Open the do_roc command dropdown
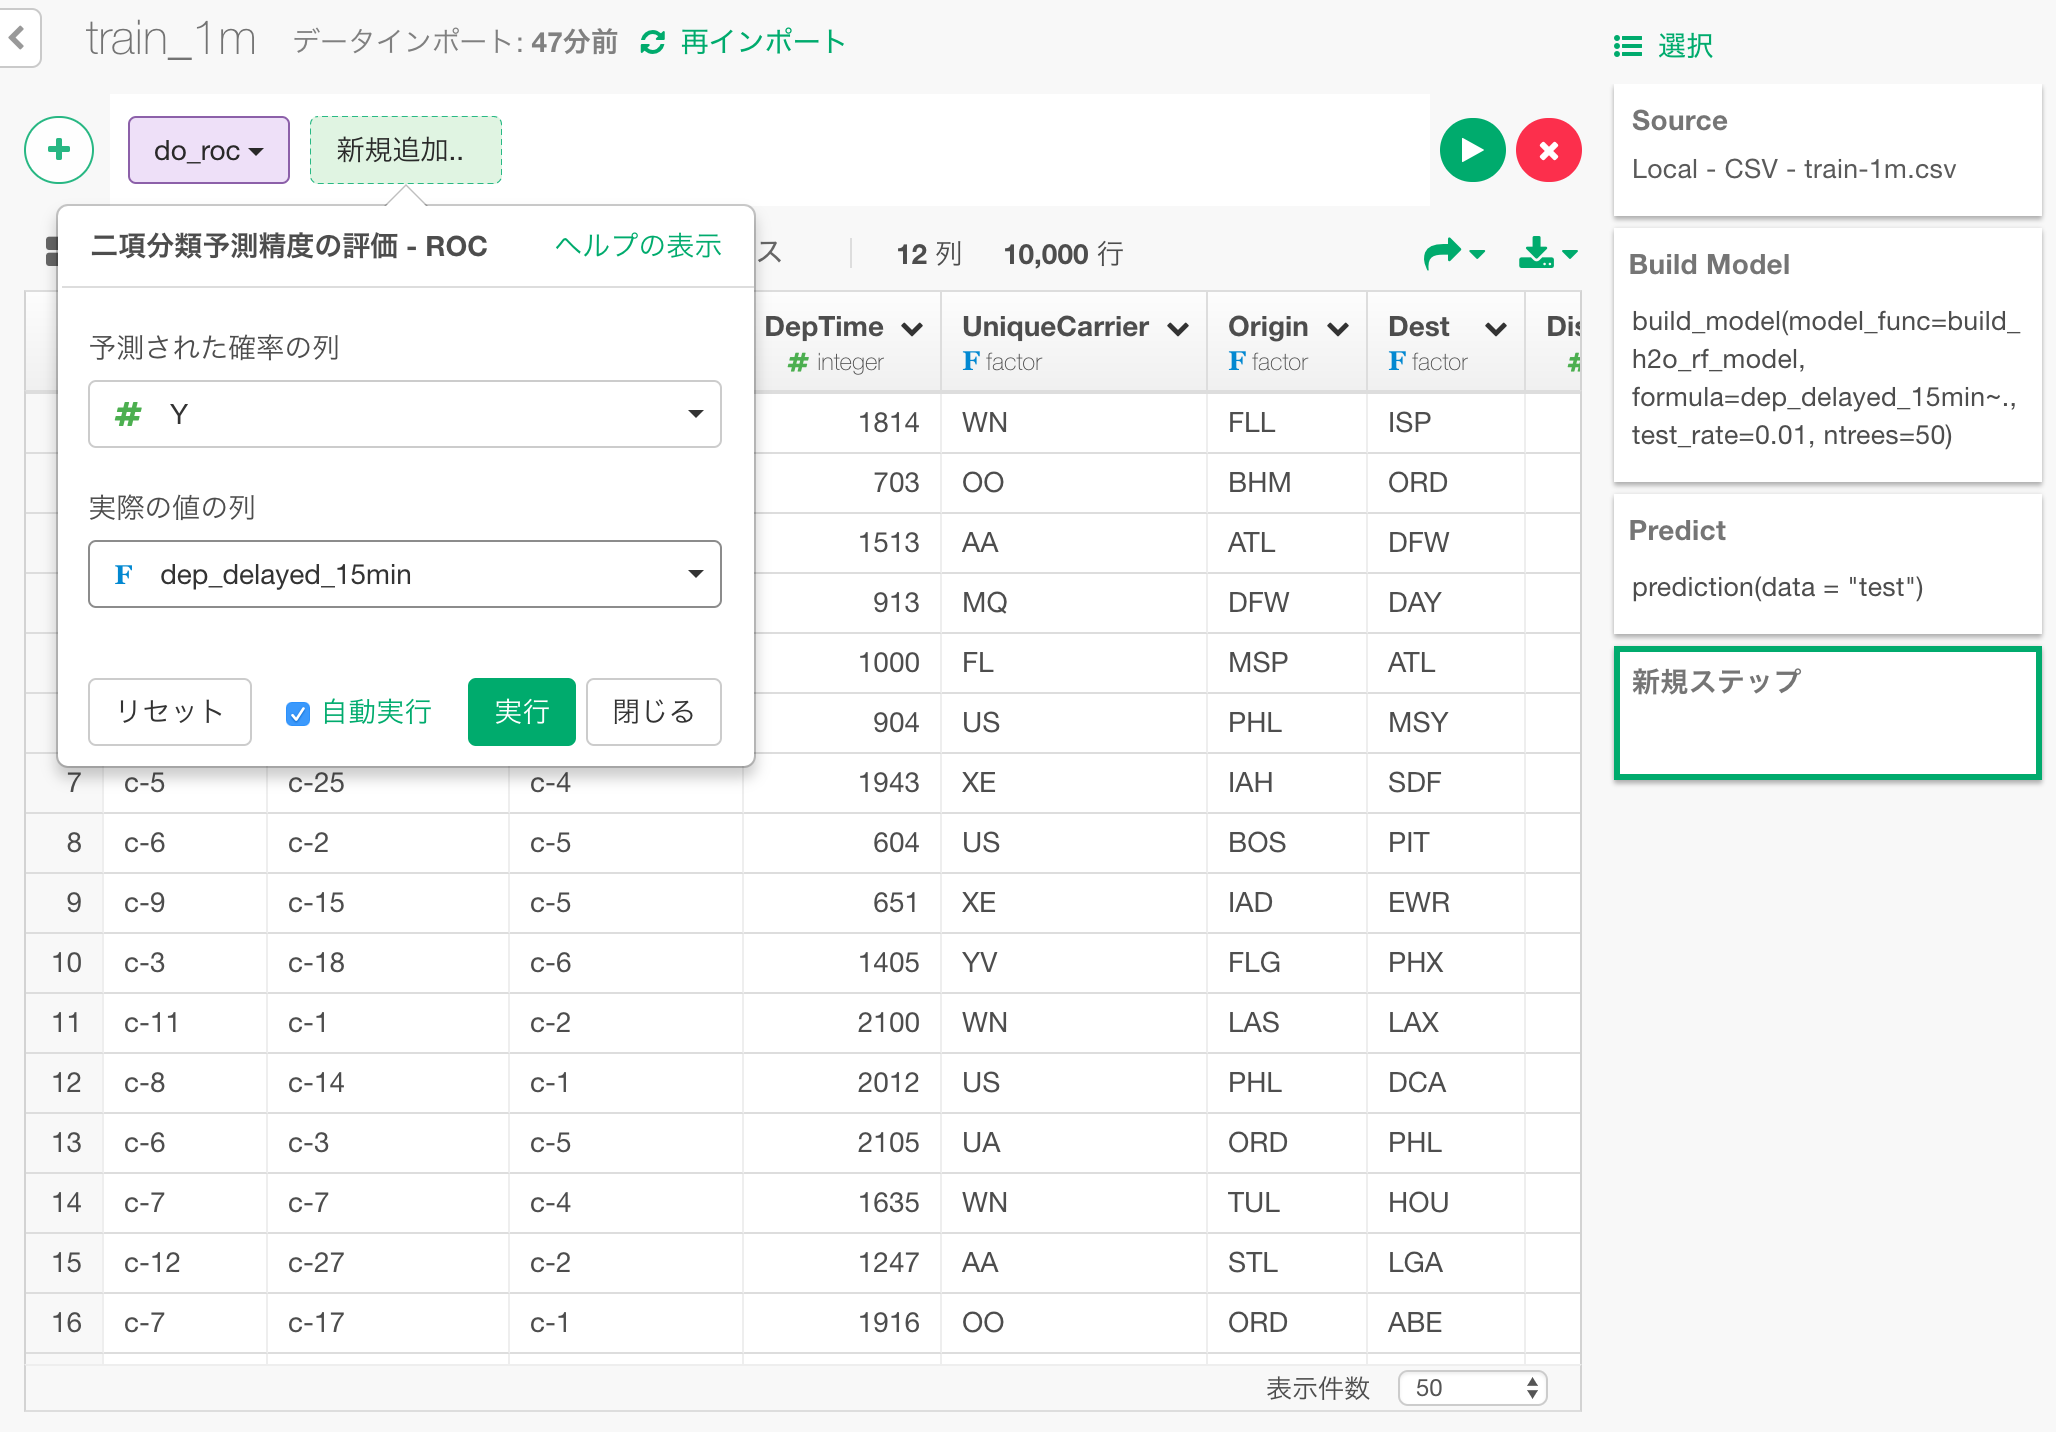The image size is (2056, 1432). (x=209, y=150)
